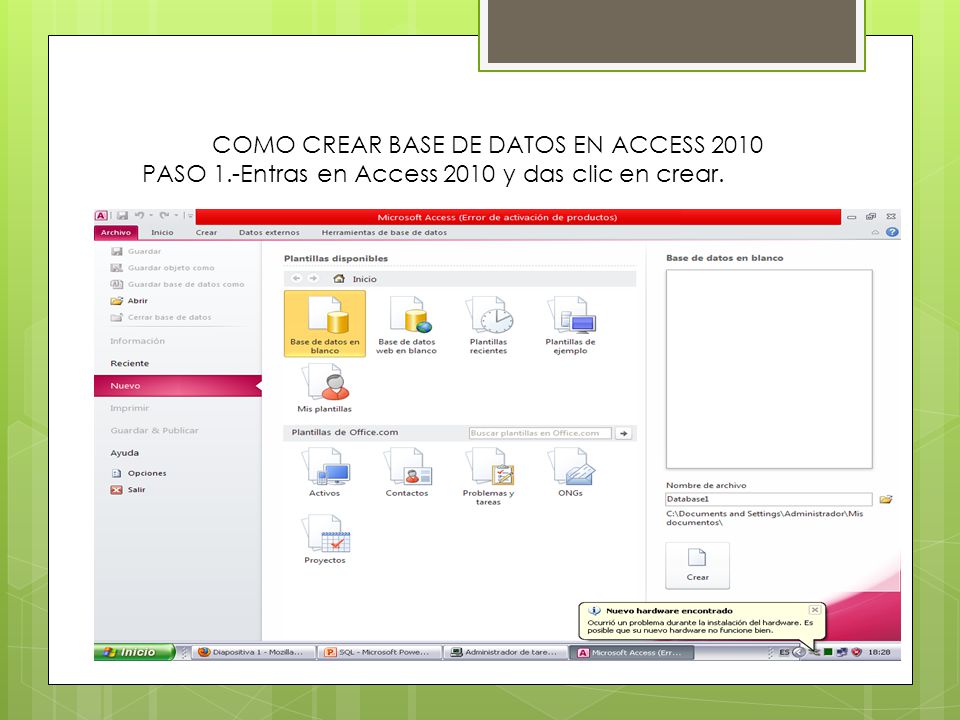Switch to Administrador de tareas taskbar item
The width and height of the screenshot is (960, 720).
pyautogui.click(x=506, y=653)
